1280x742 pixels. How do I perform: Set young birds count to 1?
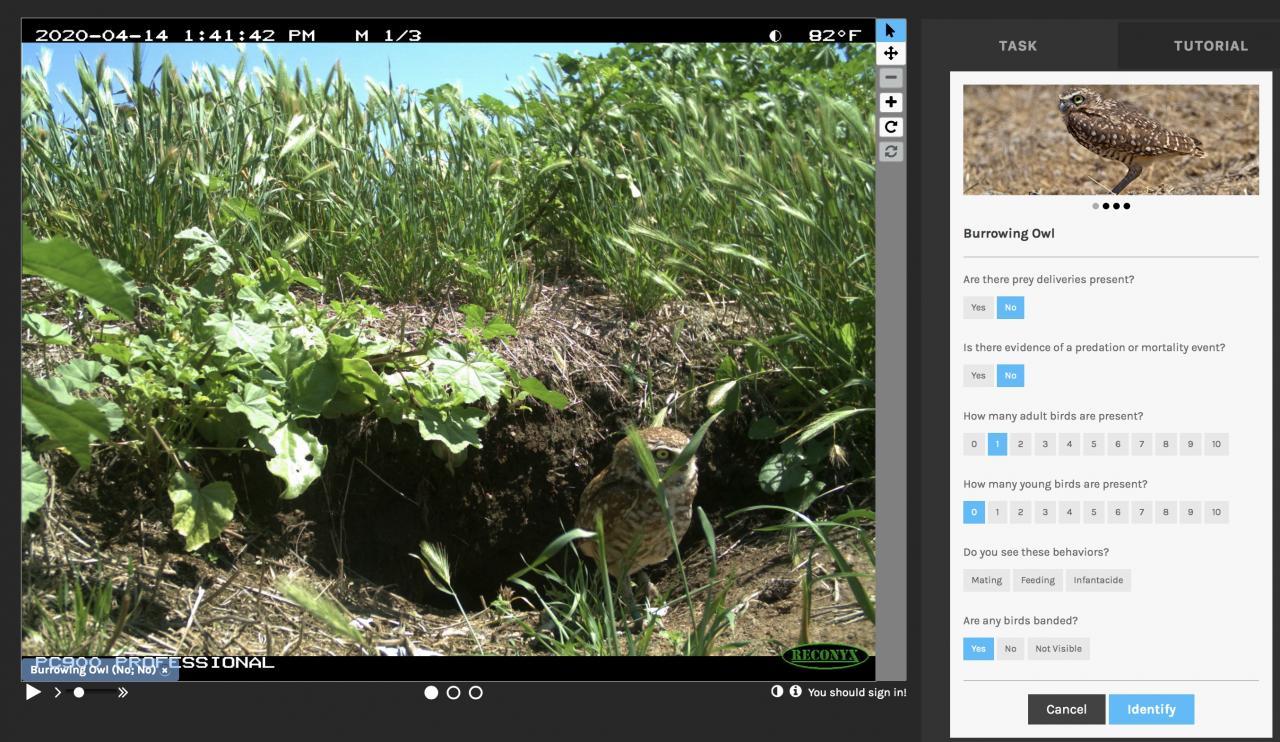[x=997, y=512]
